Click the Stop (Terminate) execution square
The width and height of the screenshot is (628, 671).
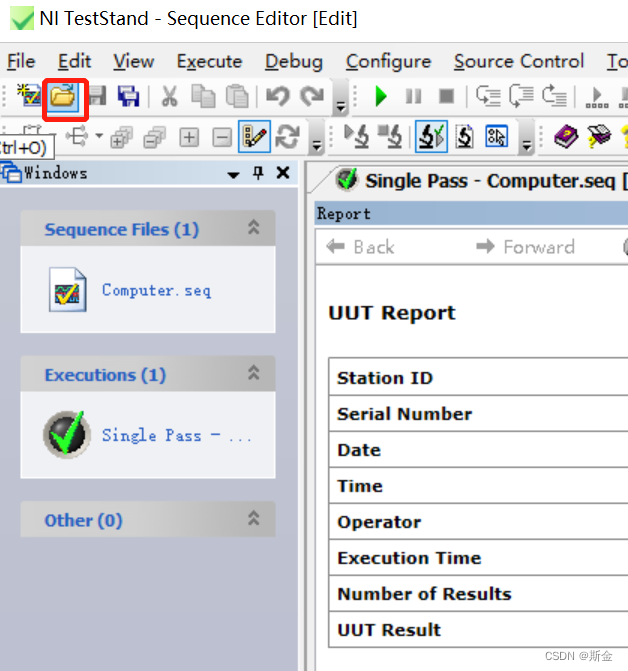coord(447,96)
